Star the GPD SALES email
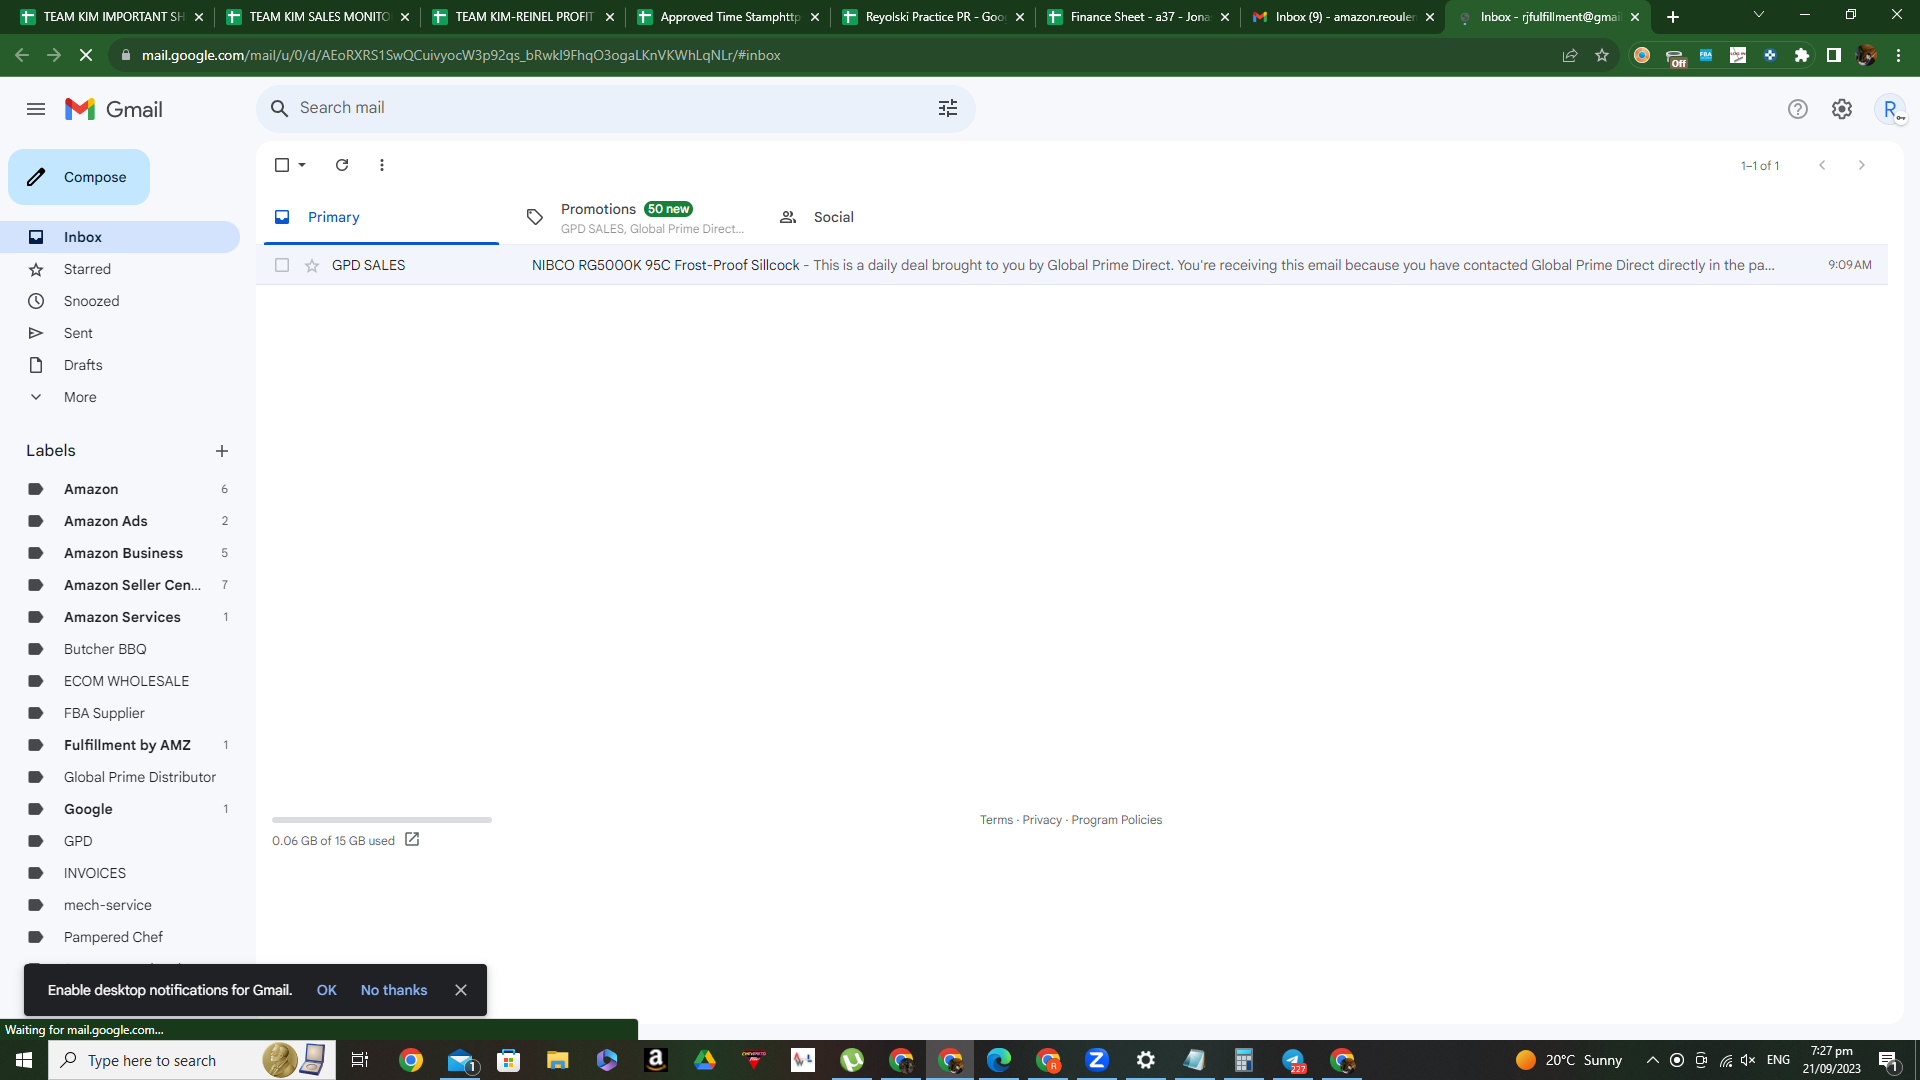This screenshot has height=1080, width=1920. [312, 265]
